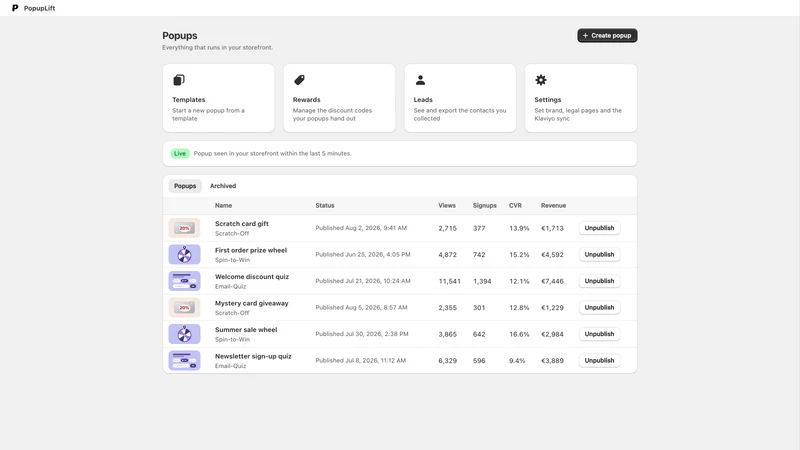The image size is (800, 450).
Task: Click the PopupLift app name
Action: (x=39, y=8)
